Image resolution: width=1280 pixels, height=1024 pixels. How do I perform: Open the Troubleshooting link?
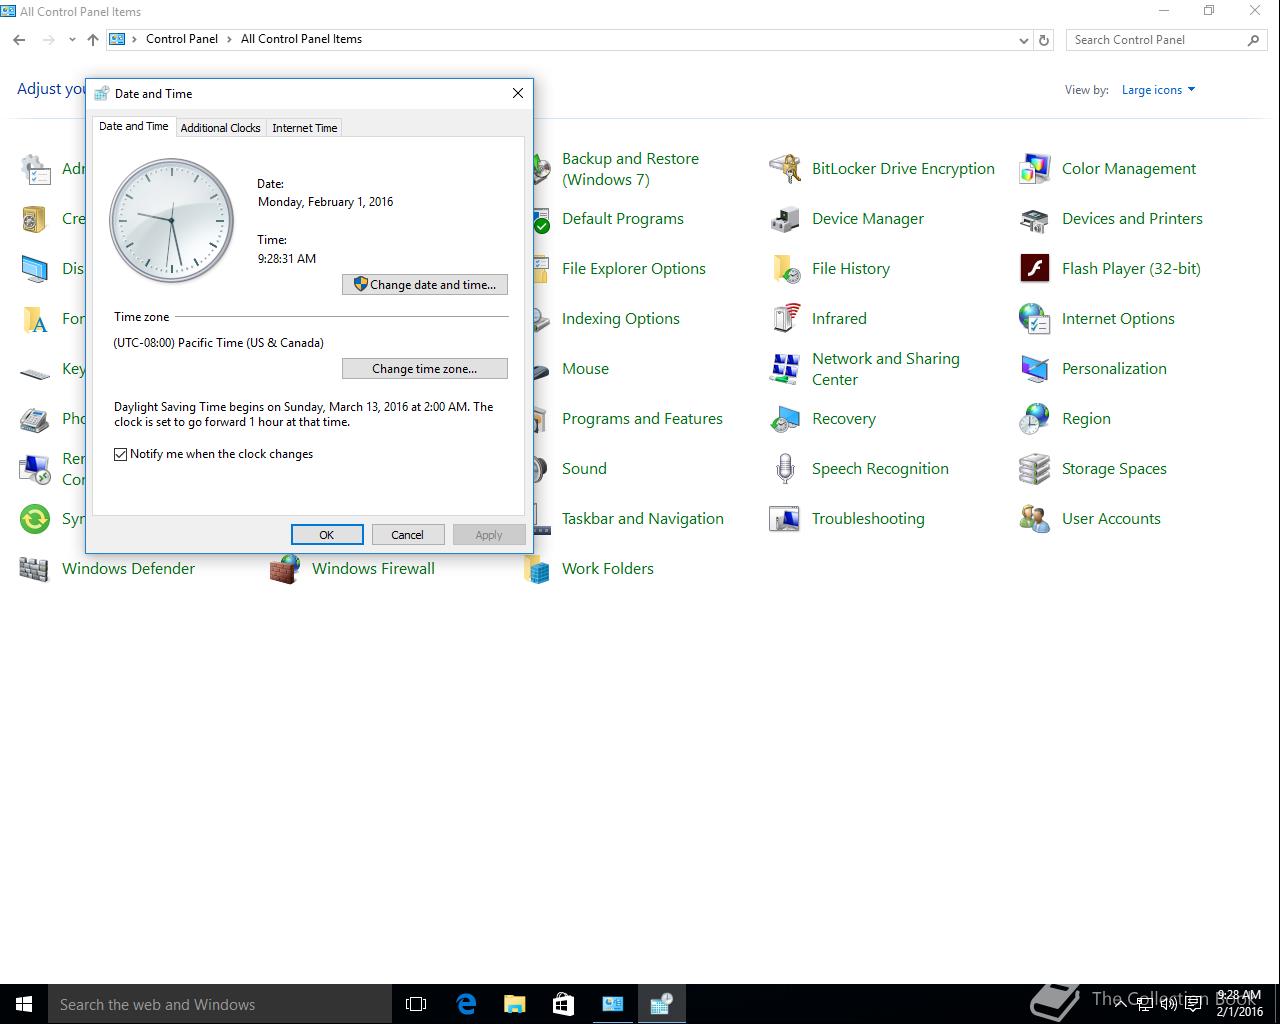(867, 519)
